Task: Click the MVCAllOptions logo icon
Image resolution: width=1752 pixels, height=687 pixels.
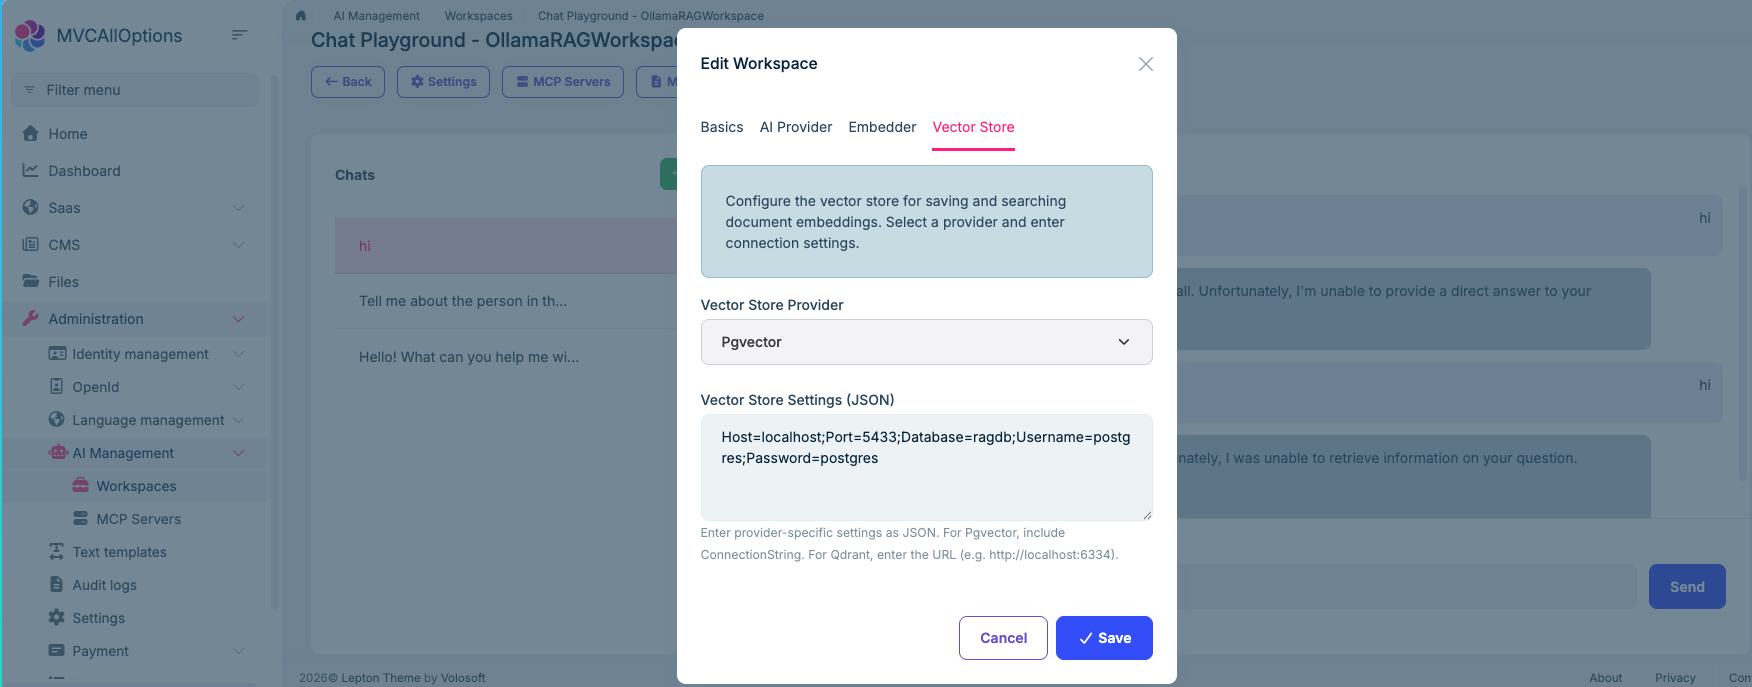Action: click(x=30, y=36)
